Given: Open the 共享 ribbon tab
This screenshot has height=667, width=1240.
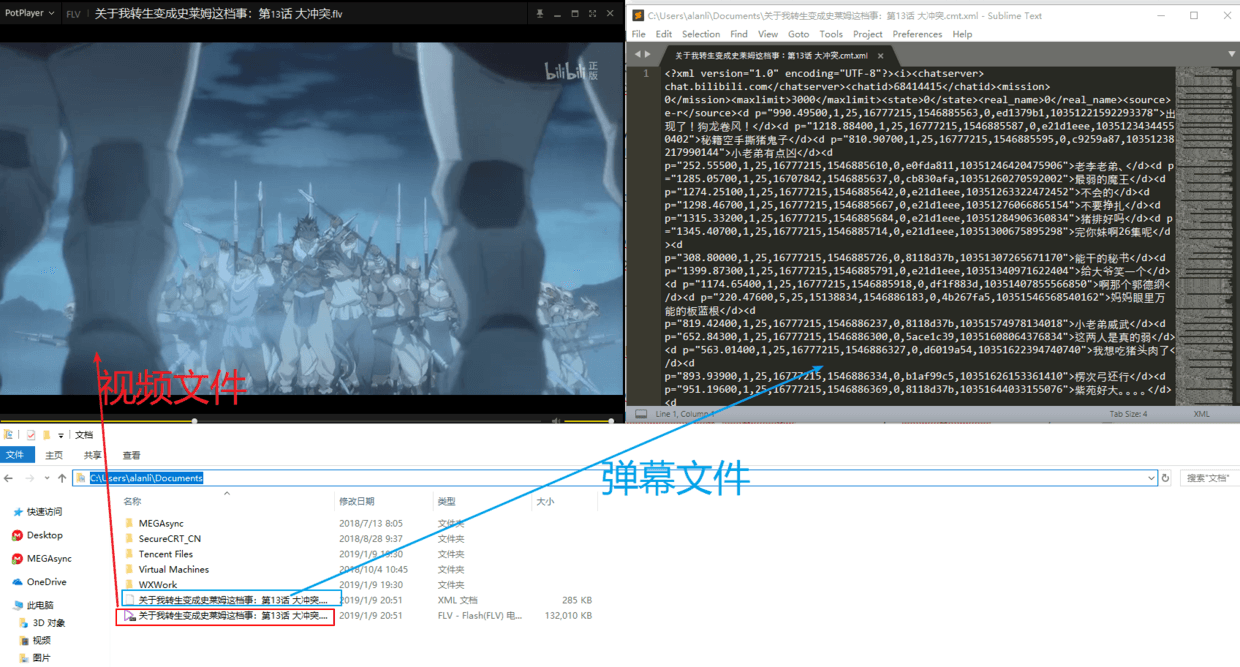Looking at the screenshot, I should (92, 455).
